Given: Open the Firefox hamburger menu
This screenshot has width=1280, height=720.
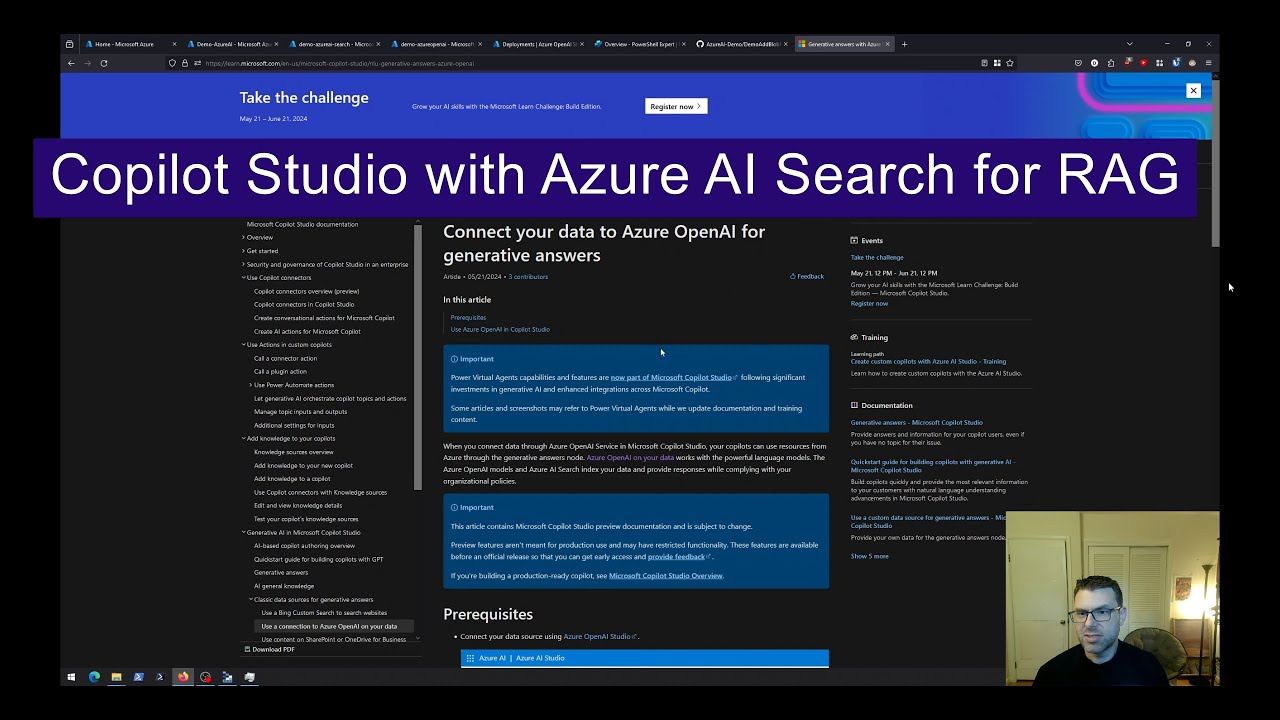Looking at the screenshot, I should (x=1208, y=63).
